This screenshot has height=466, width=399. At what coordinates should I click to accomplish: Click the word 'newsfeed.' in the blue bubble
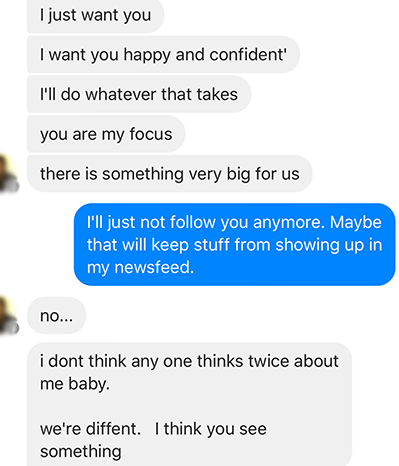(154, 267)
